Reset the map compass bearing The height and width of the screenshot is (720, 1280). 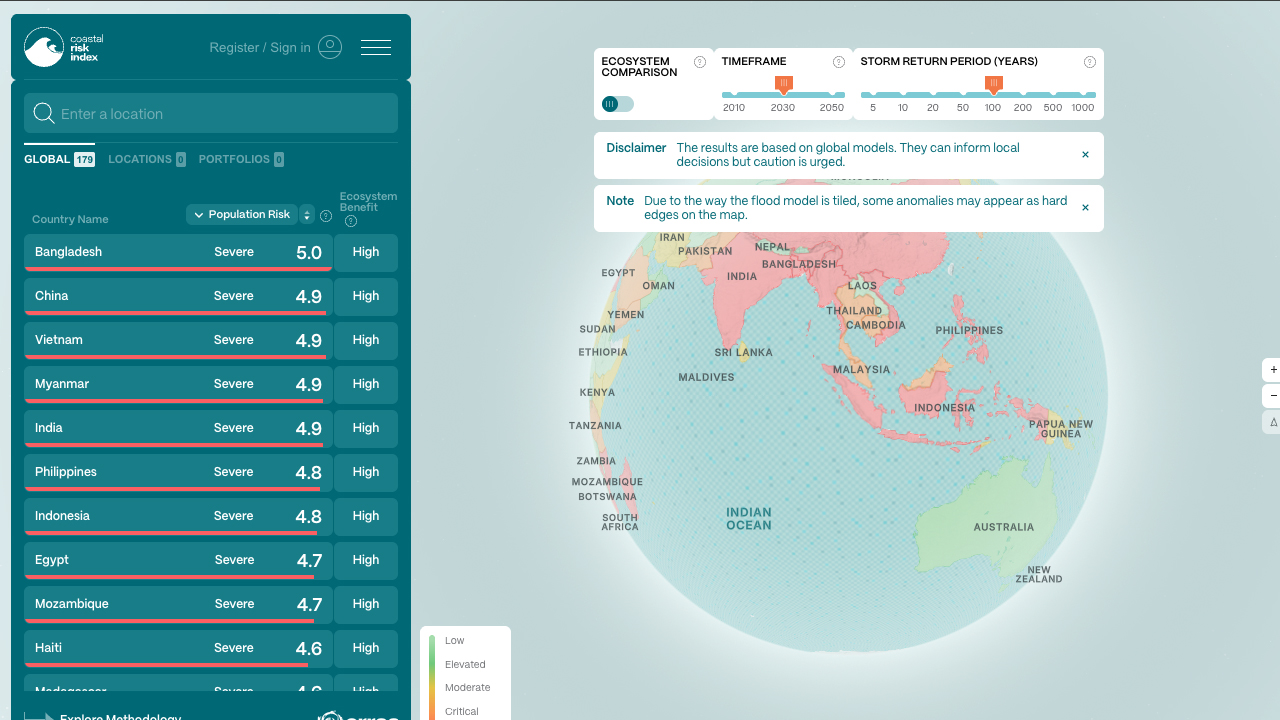point(1272,422)
